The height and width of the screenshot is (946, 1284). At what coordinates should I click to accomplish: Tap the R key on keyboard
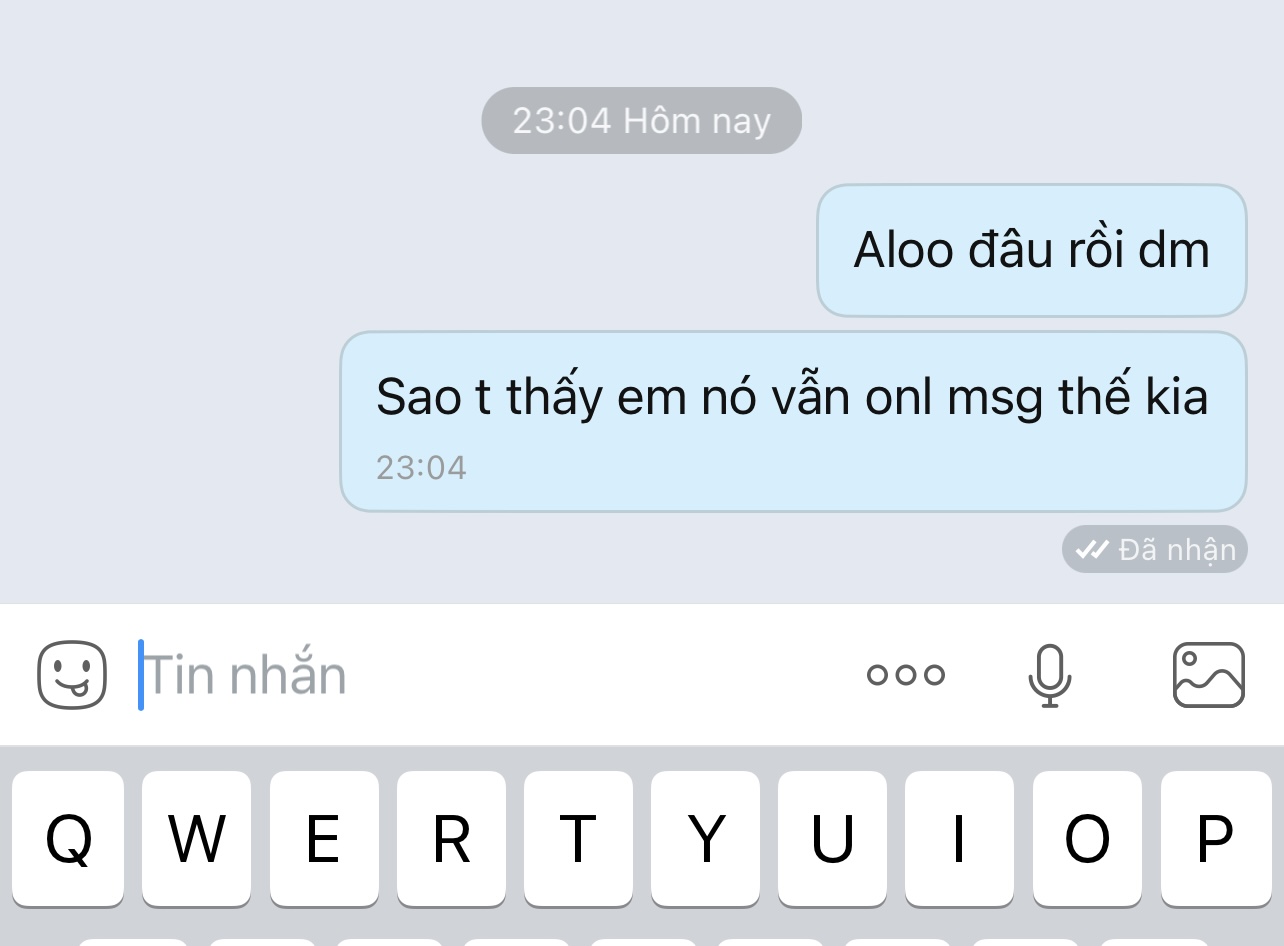click(x=451, y=838)
